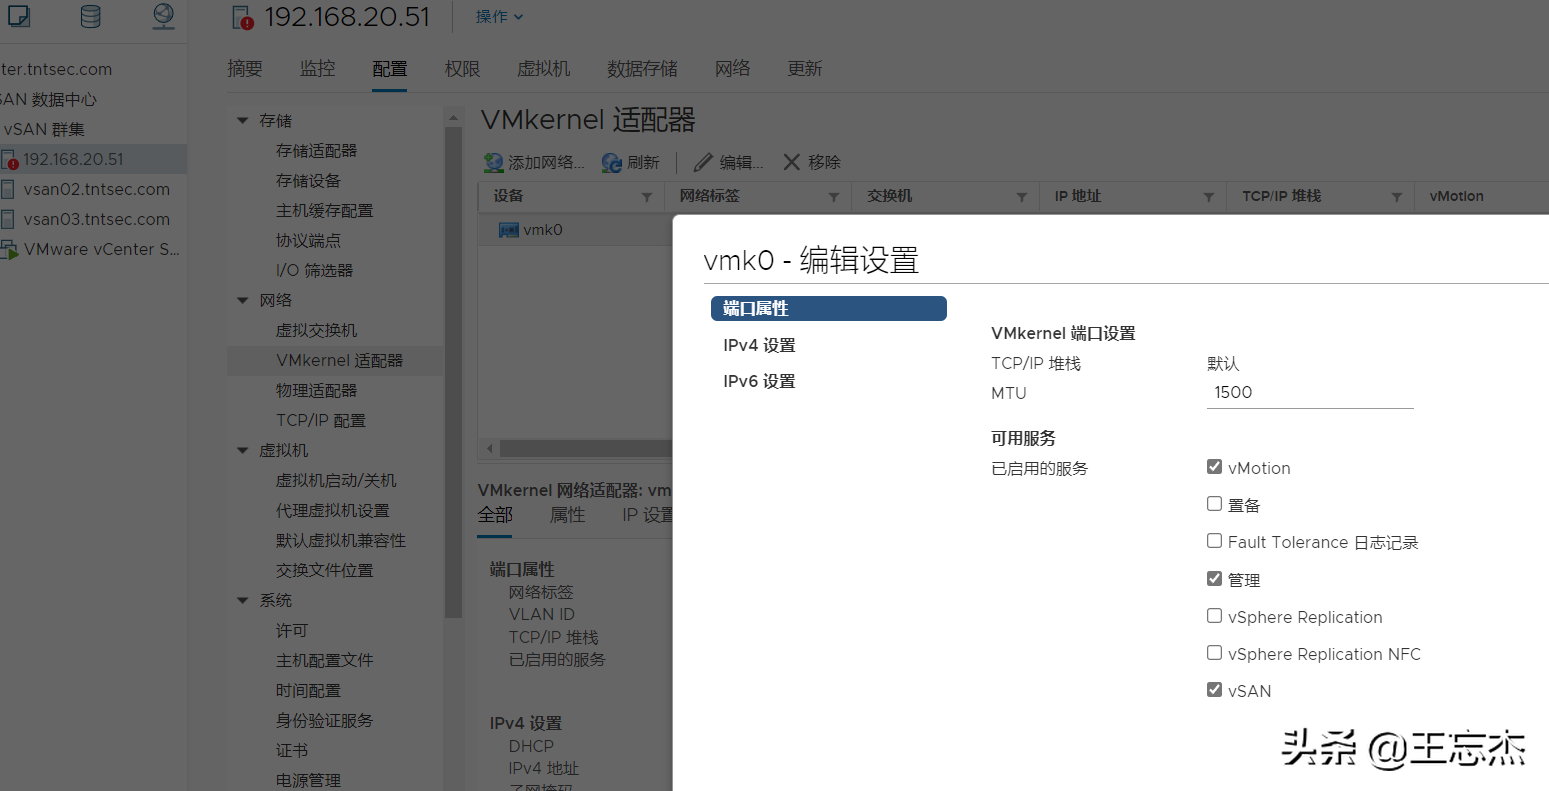Screen dimensions: 1549x791
Task: Open the 操作 actions dropdown
Action: pyautogui.click(x=499, y=17)
